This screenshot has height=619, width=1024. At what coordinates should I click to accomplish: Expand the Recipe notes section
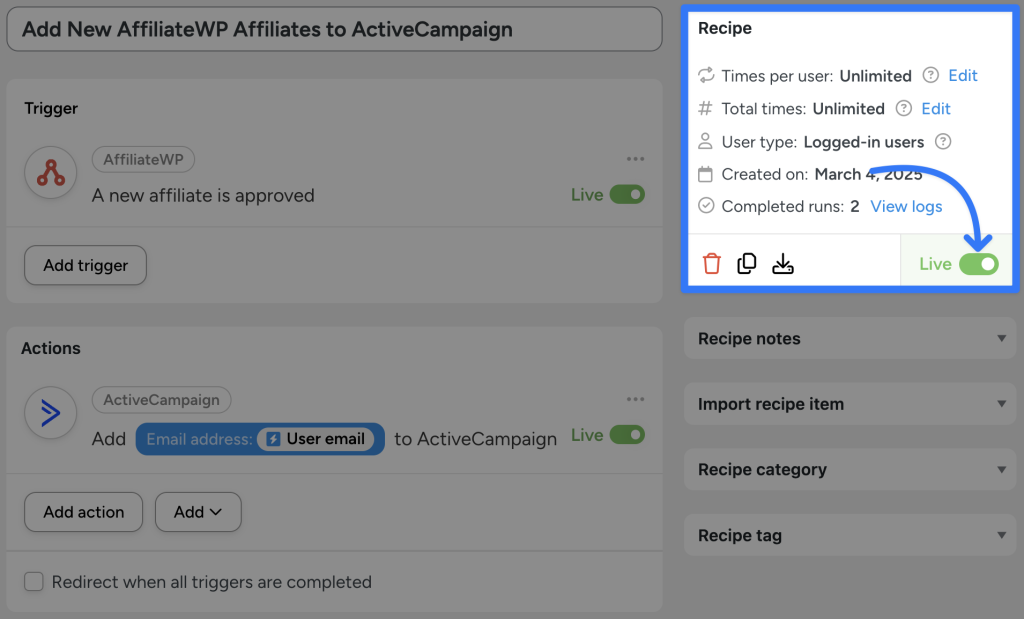pyautogui.click(x=849, y=338)
